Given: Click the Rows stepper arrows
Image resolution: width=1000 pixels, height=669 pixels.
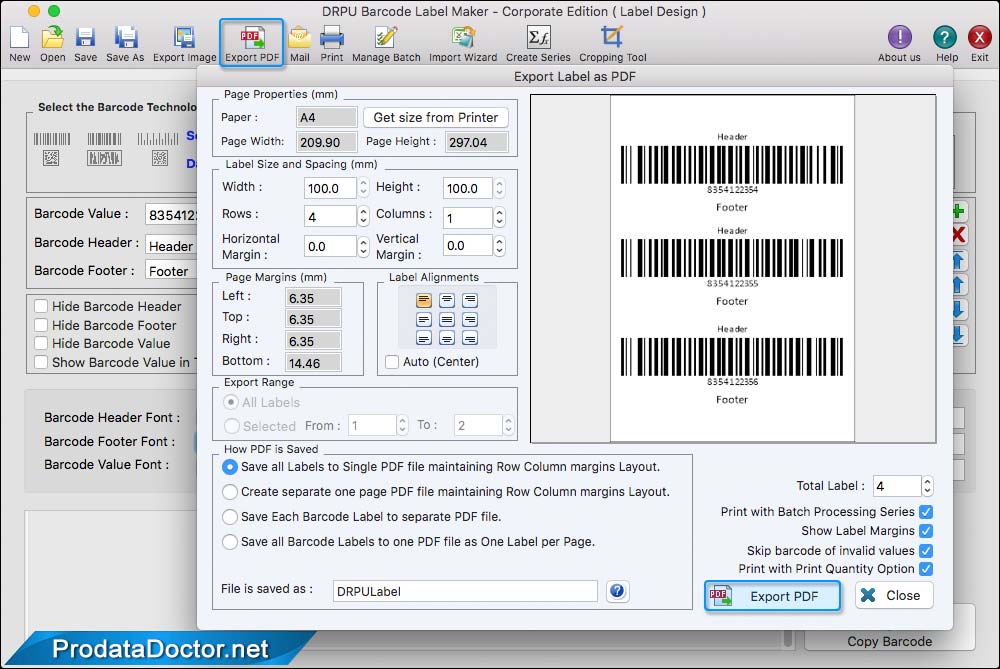Looking at the screenshot, I should (364, 216).
